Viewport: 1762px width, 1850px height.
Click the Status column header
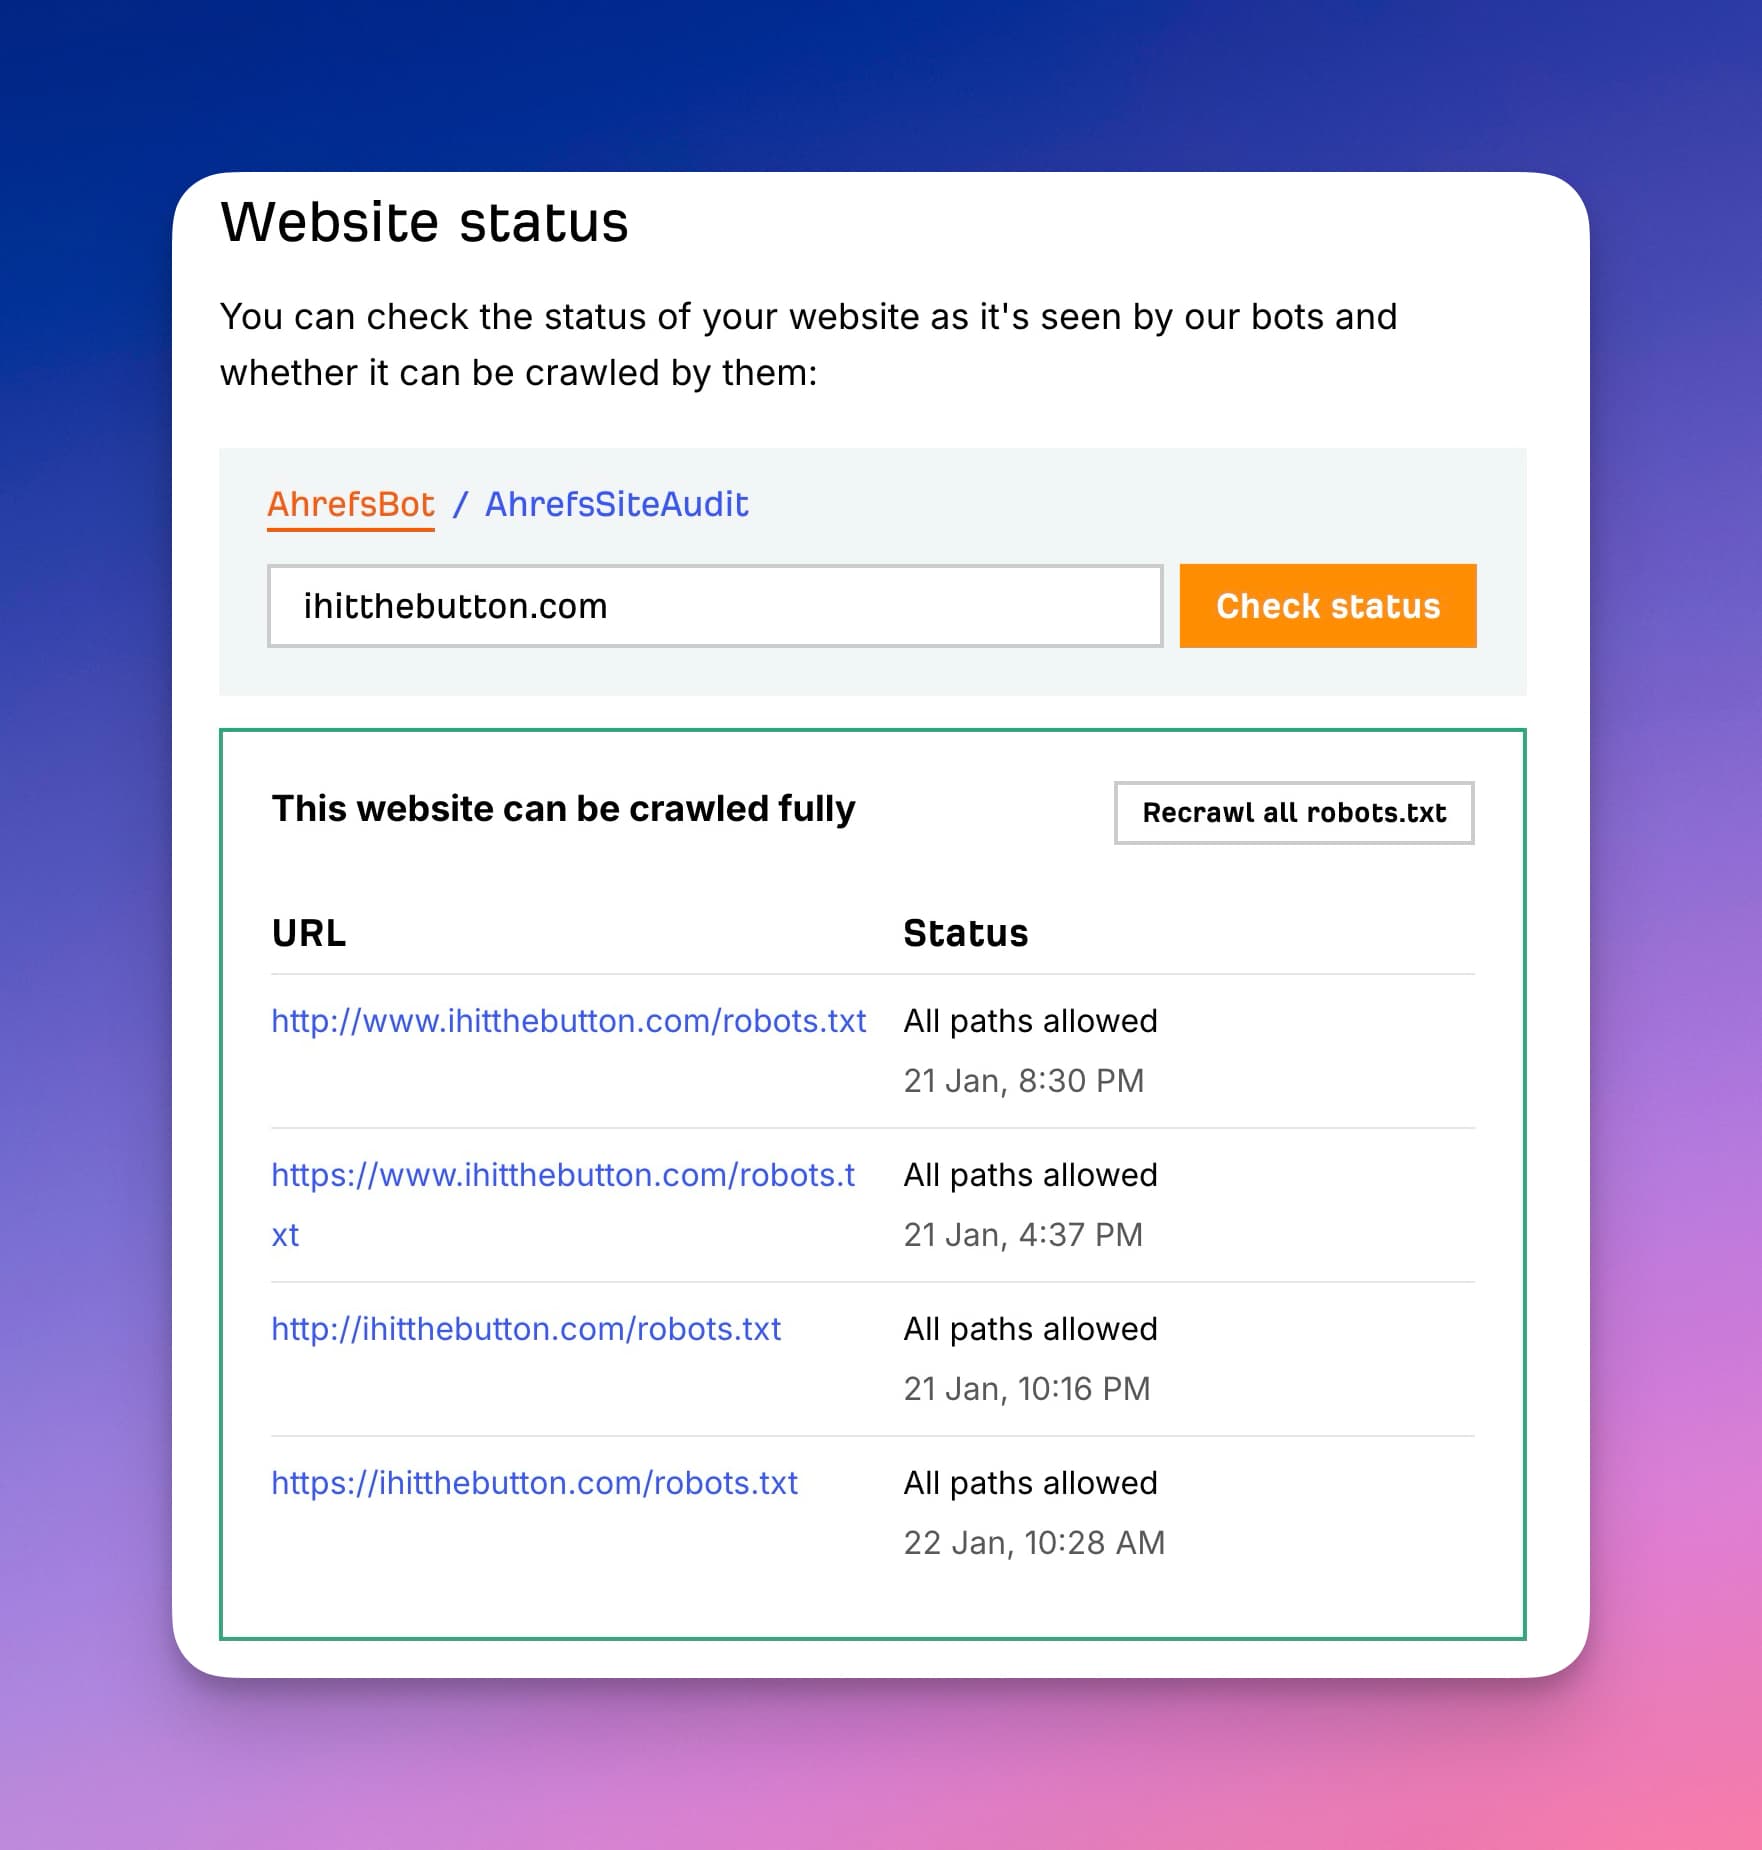965,933
